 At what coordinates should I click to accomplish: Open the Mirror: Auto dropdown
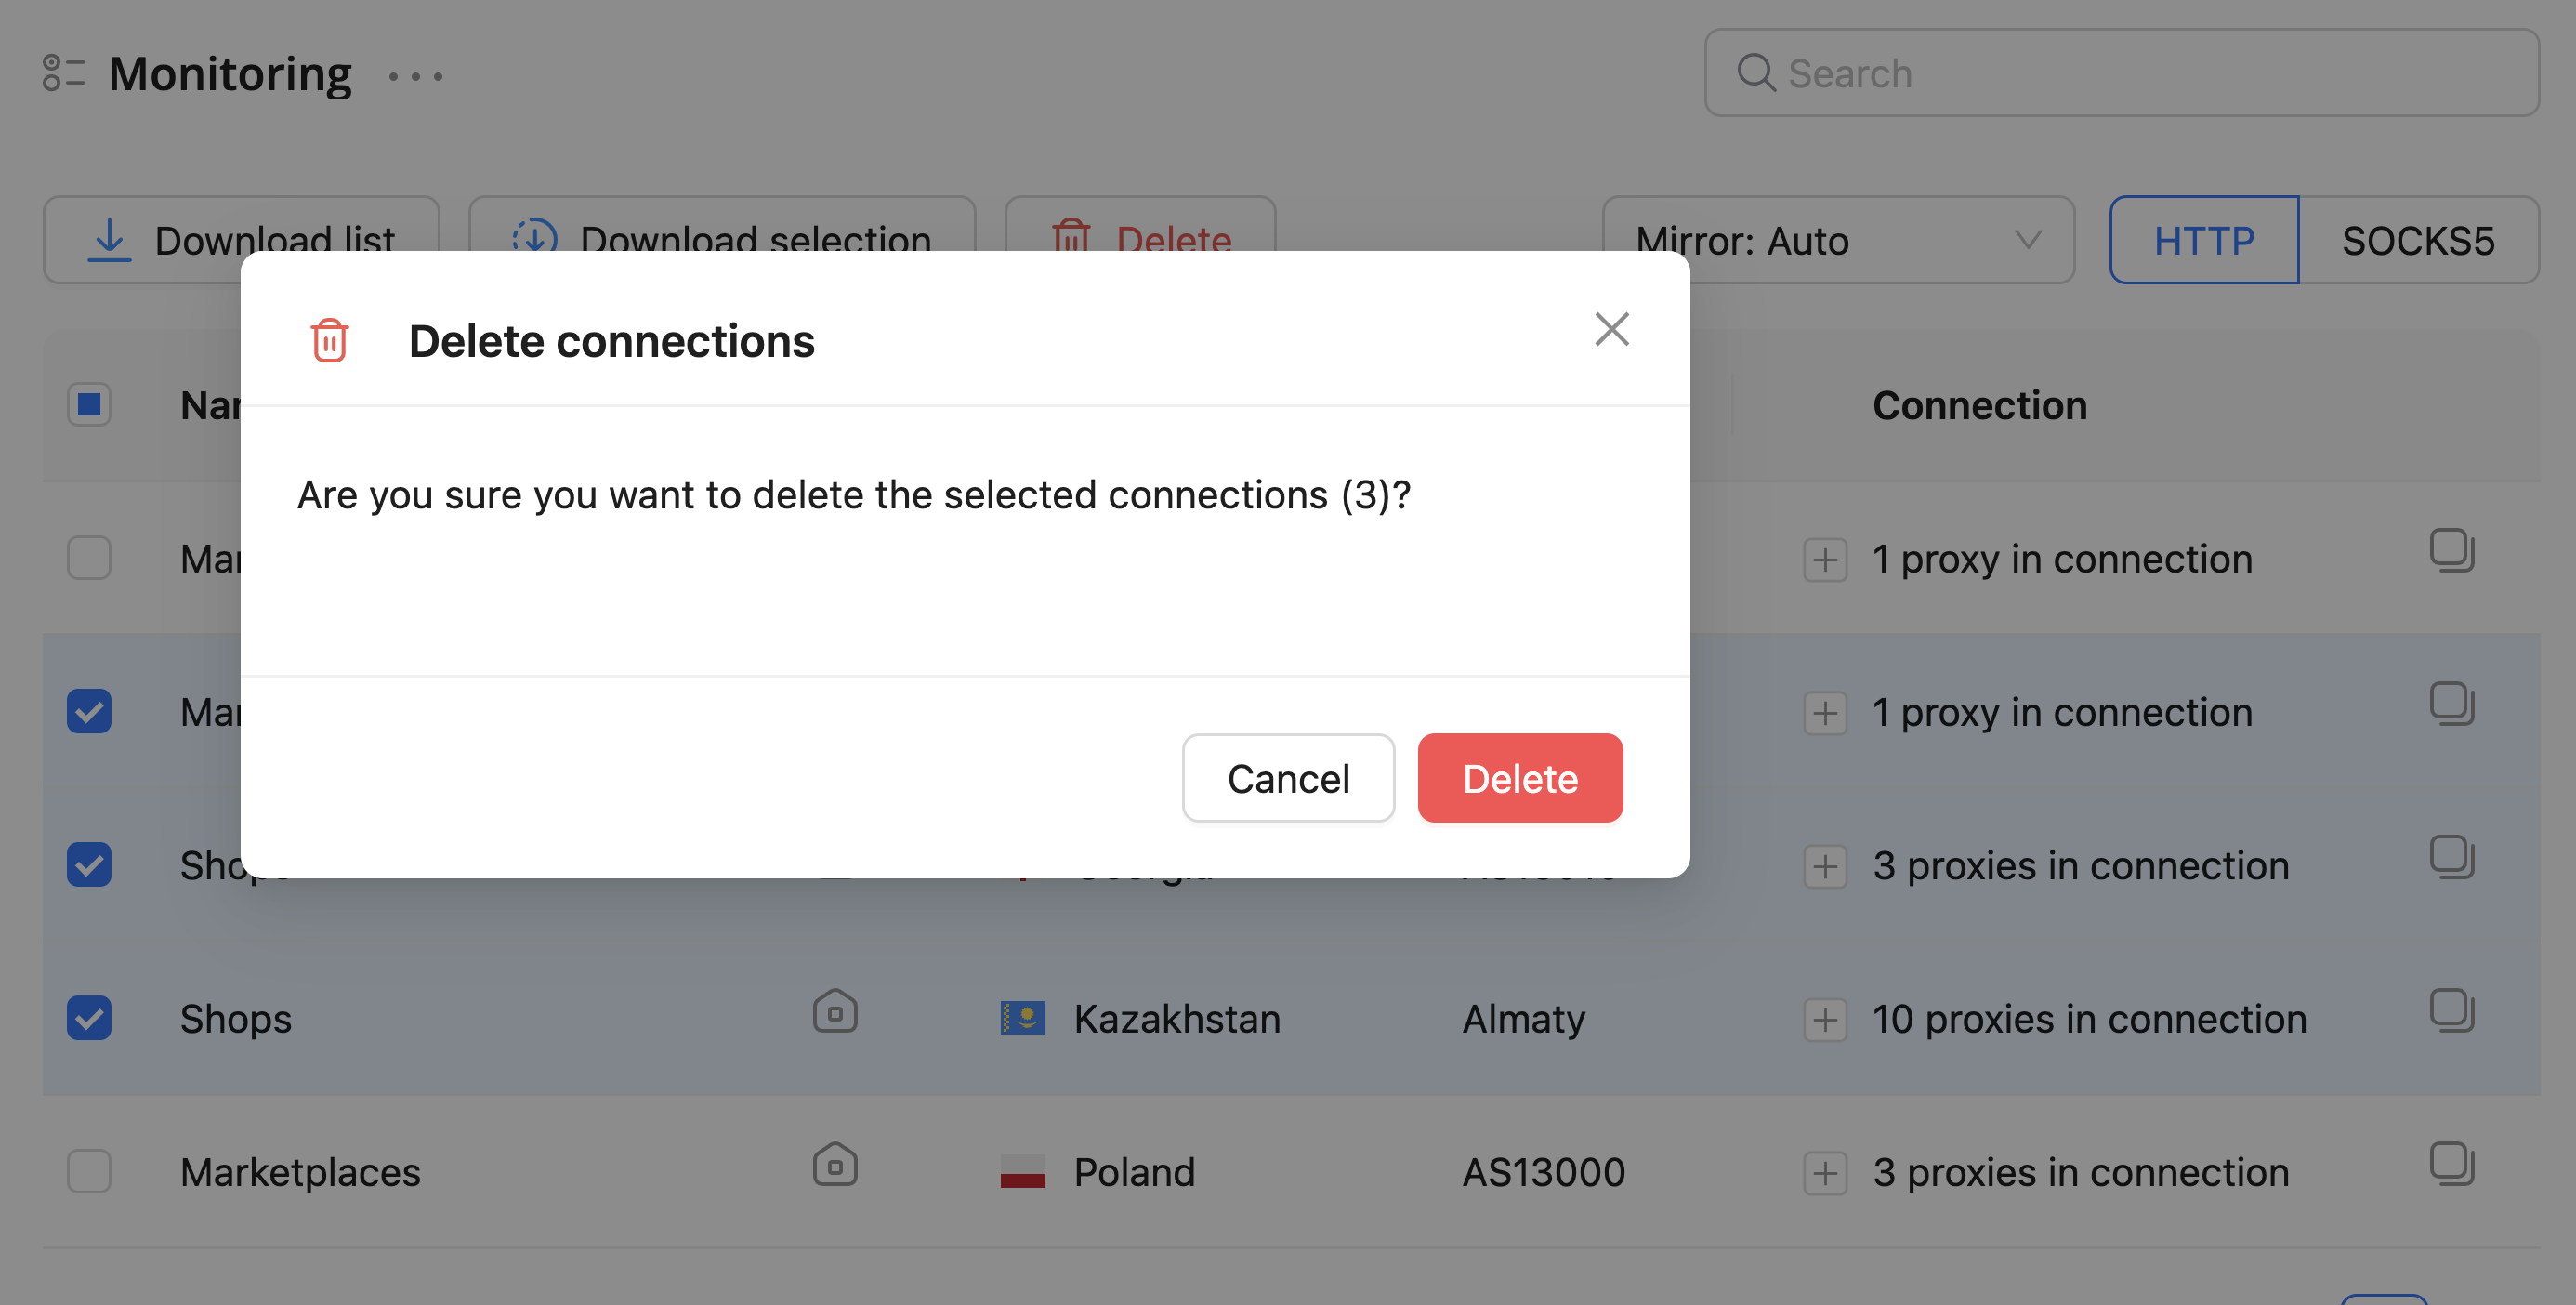1837,240
